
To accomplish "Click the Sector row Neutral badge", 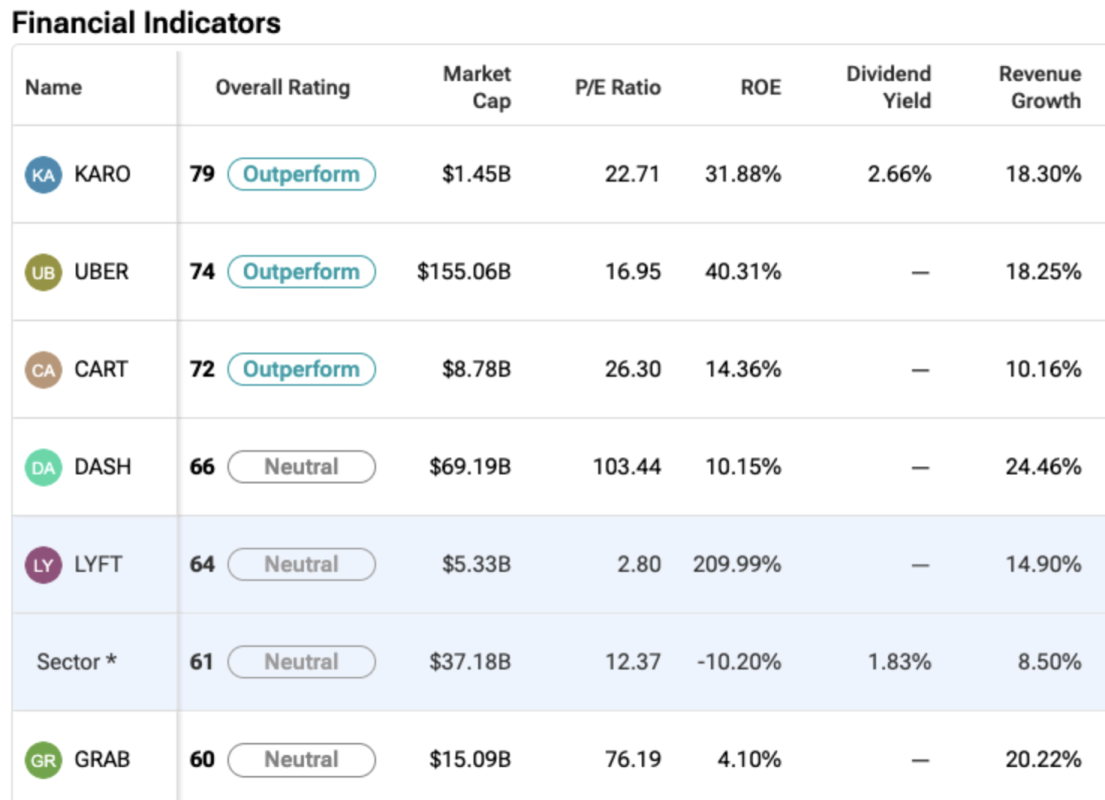I will pyautogui.click(x=301, y=662).
